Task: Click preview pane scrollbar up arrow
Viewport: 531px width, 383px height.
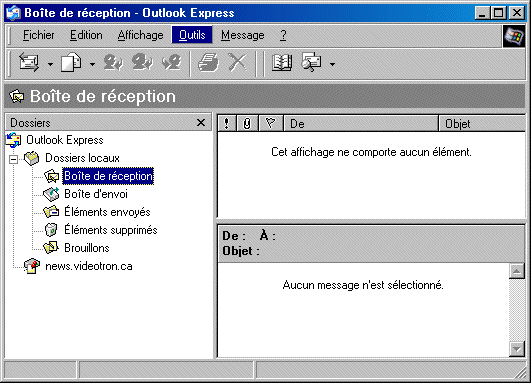Action: click(x=517, y=272)
